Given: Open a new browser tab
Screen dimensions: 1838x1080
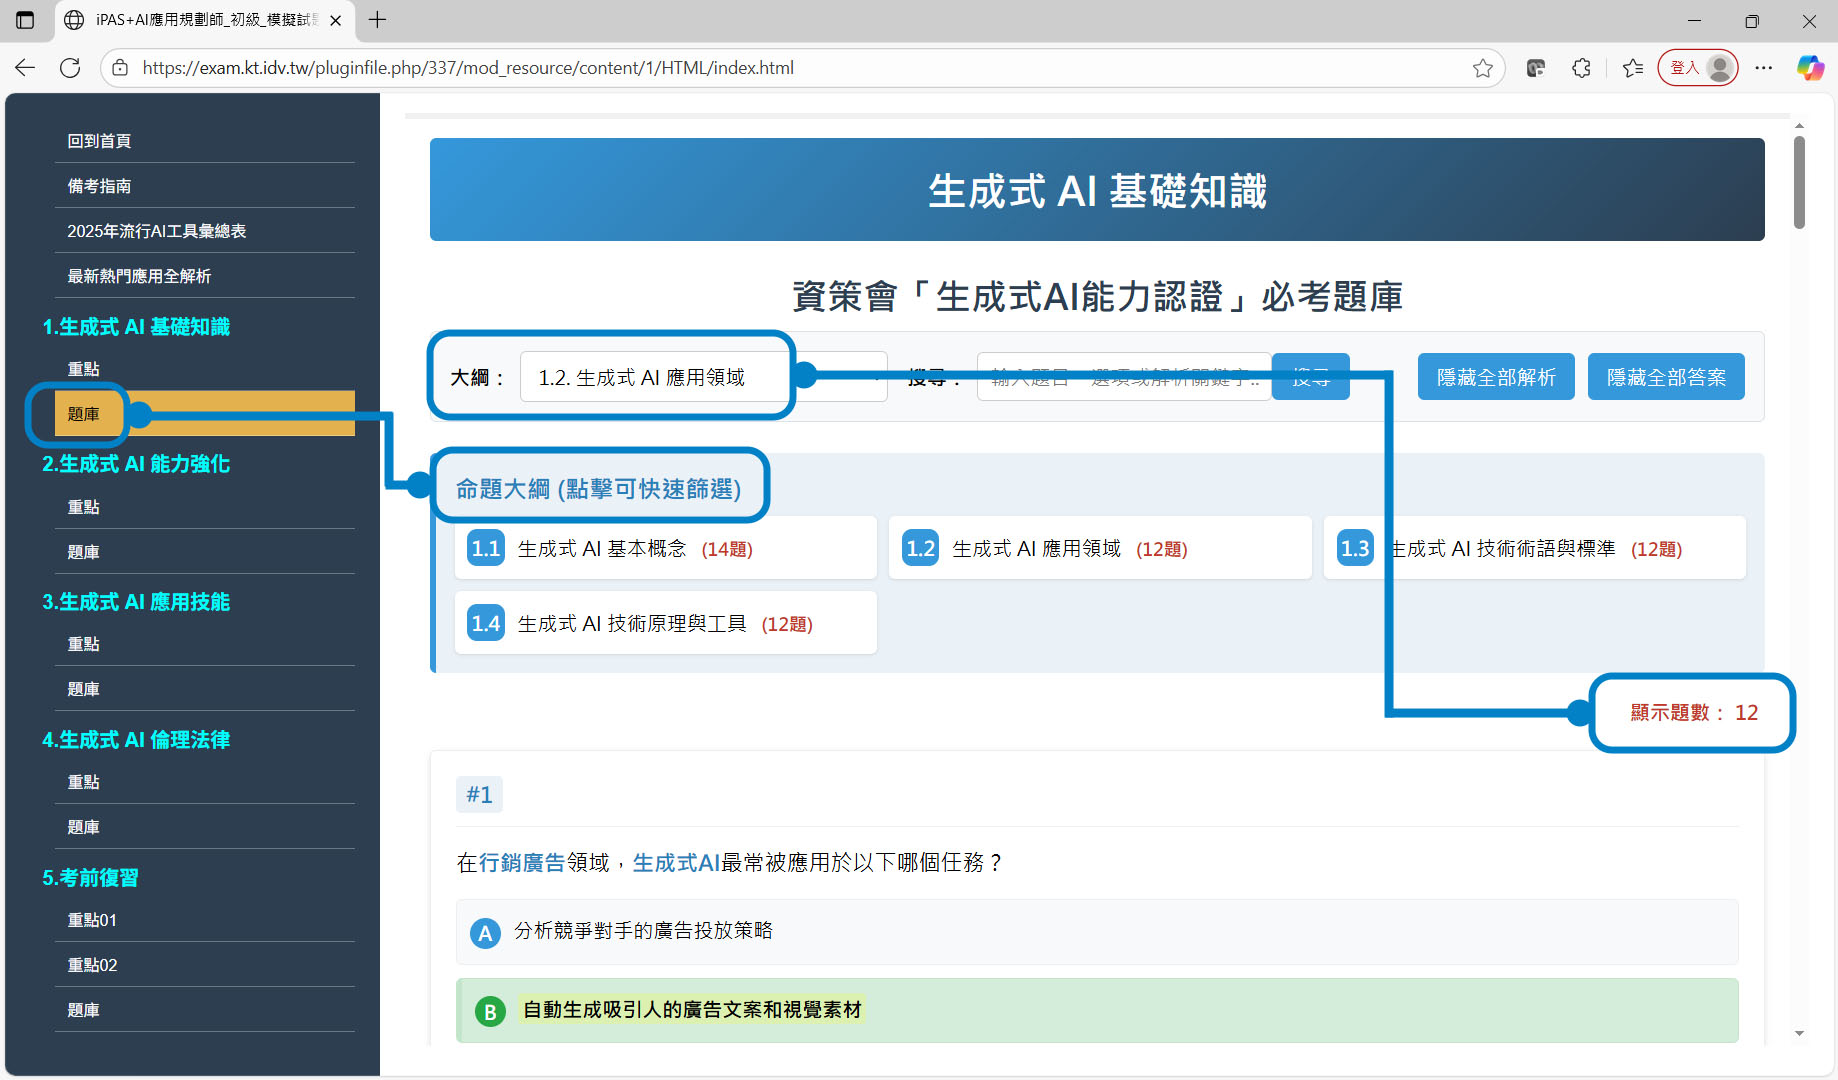Looking at the screenshot, I should click(377, 20).
